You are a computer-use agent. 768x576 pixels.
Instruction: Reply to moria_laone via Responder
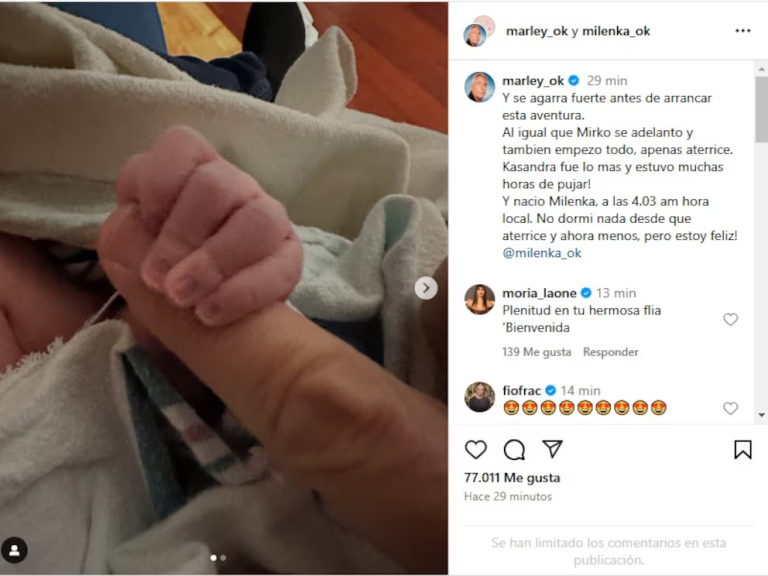pos(610,352)
